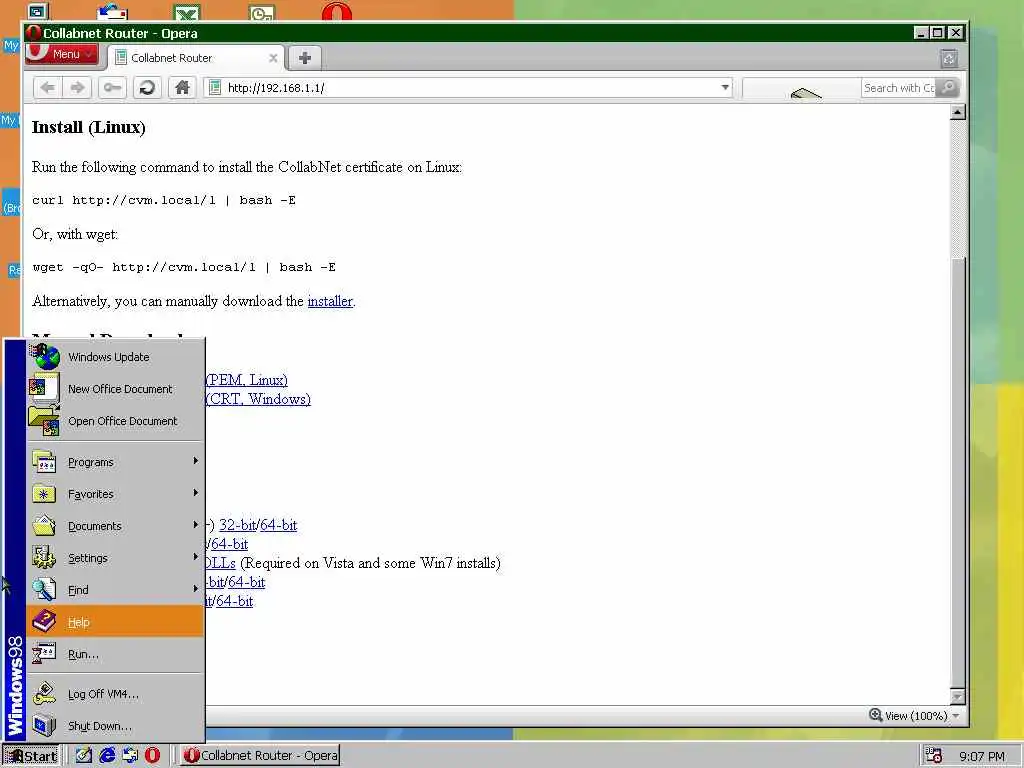This screenshot has height=768, width=1024.
Task: Click the Shut Down computer icon
Action: (44, 726)
